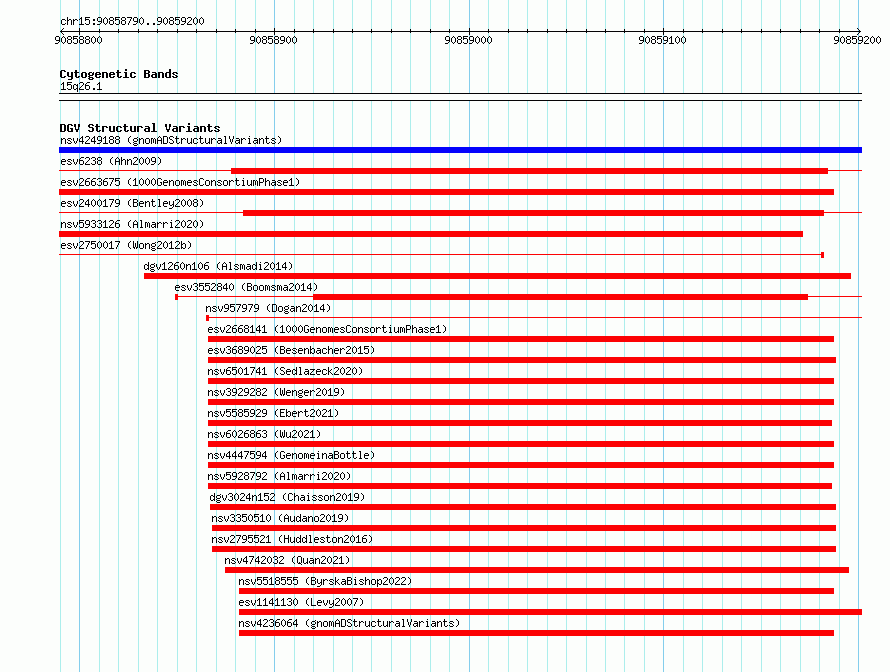
Task: Click ruler position 90858800
Action: tap(78, 40)
